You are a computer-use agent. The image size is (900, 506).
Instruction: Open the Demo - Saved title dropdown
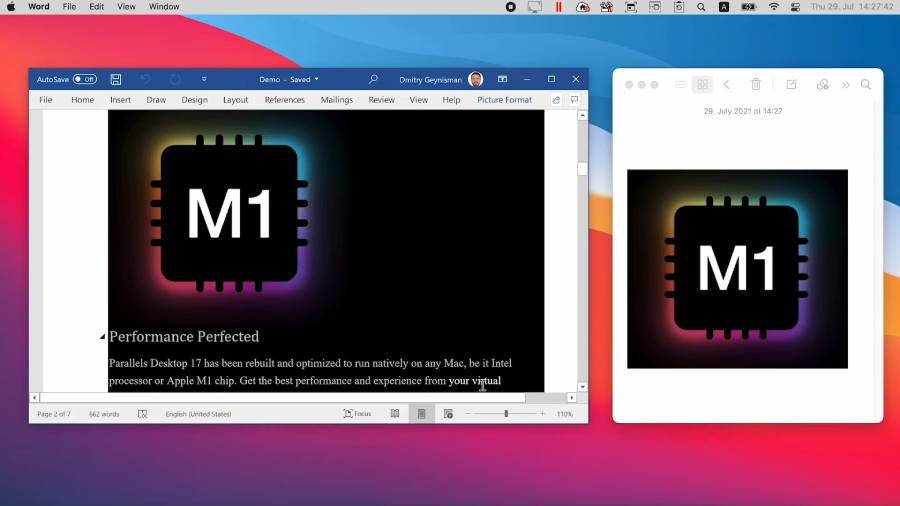pos(289,79)
